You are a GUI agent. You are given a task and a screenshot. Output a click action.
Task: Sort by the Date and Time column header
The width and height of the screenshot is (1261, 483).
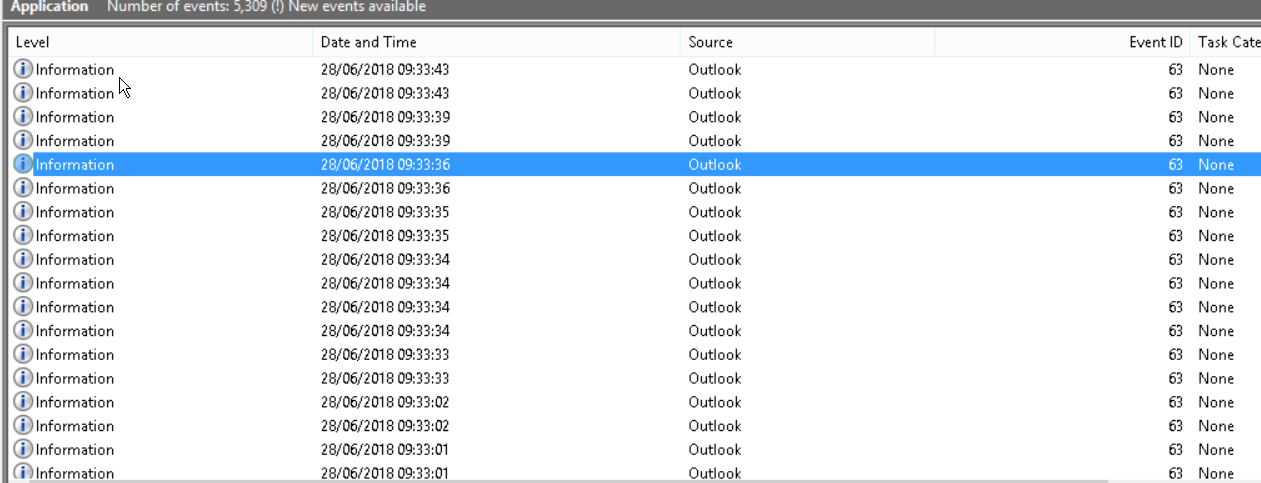click(x=497, y=42)
